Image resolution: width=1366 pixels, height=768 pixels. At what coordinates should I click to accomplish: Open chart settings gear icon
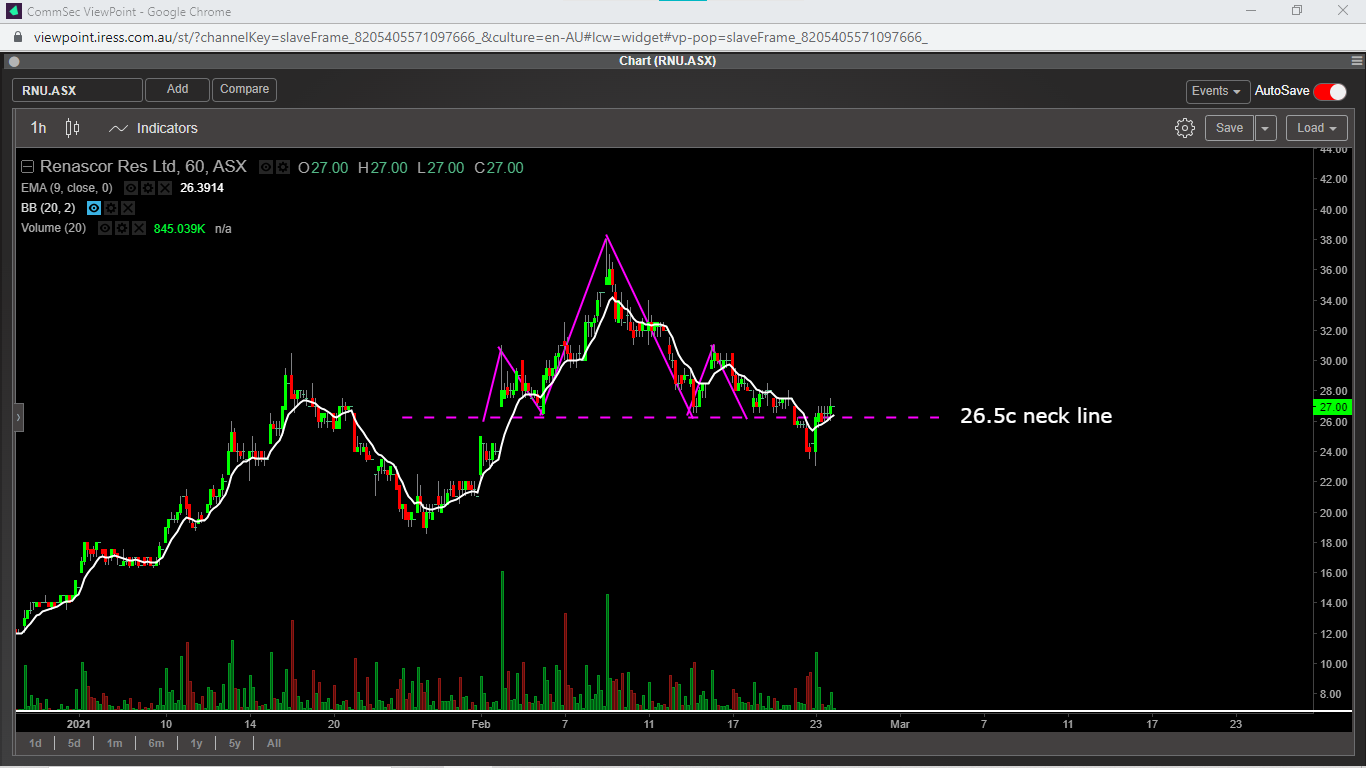[1185, 128]
